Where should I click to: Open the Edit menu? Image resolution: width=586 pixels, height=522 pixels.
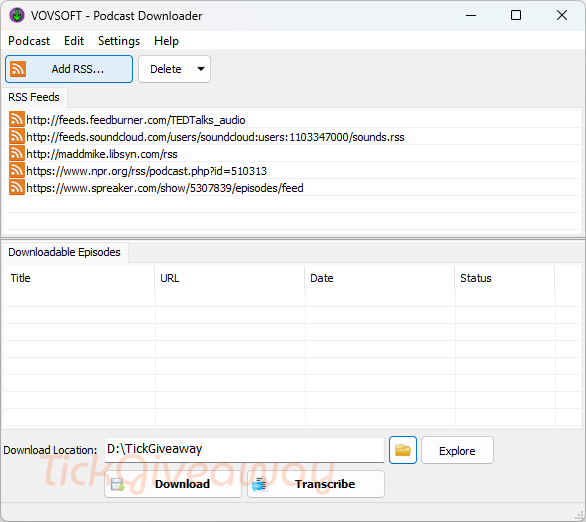[x=74, y=41]
